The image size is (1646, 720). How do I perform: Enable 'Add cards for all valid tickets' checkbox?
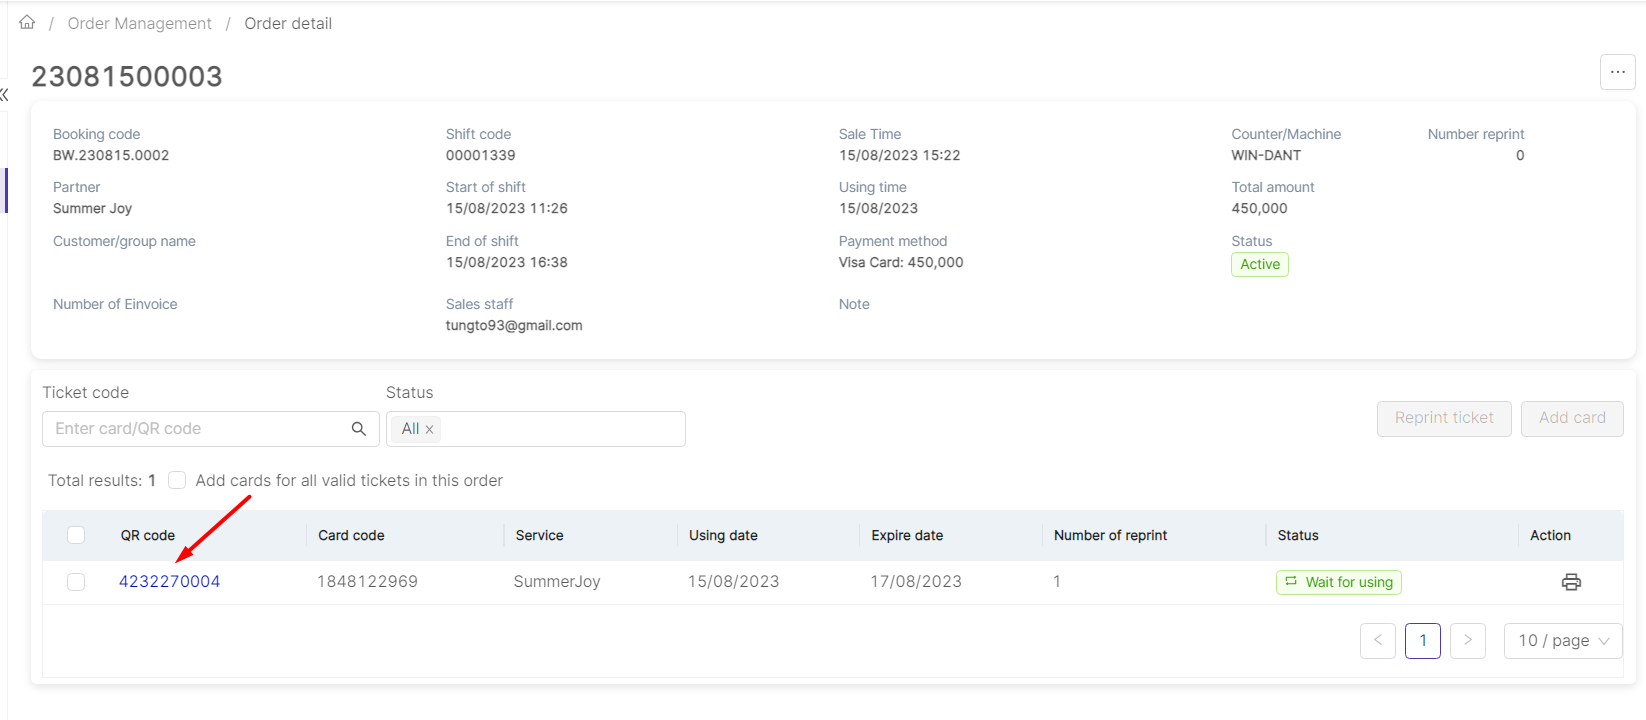177,481
